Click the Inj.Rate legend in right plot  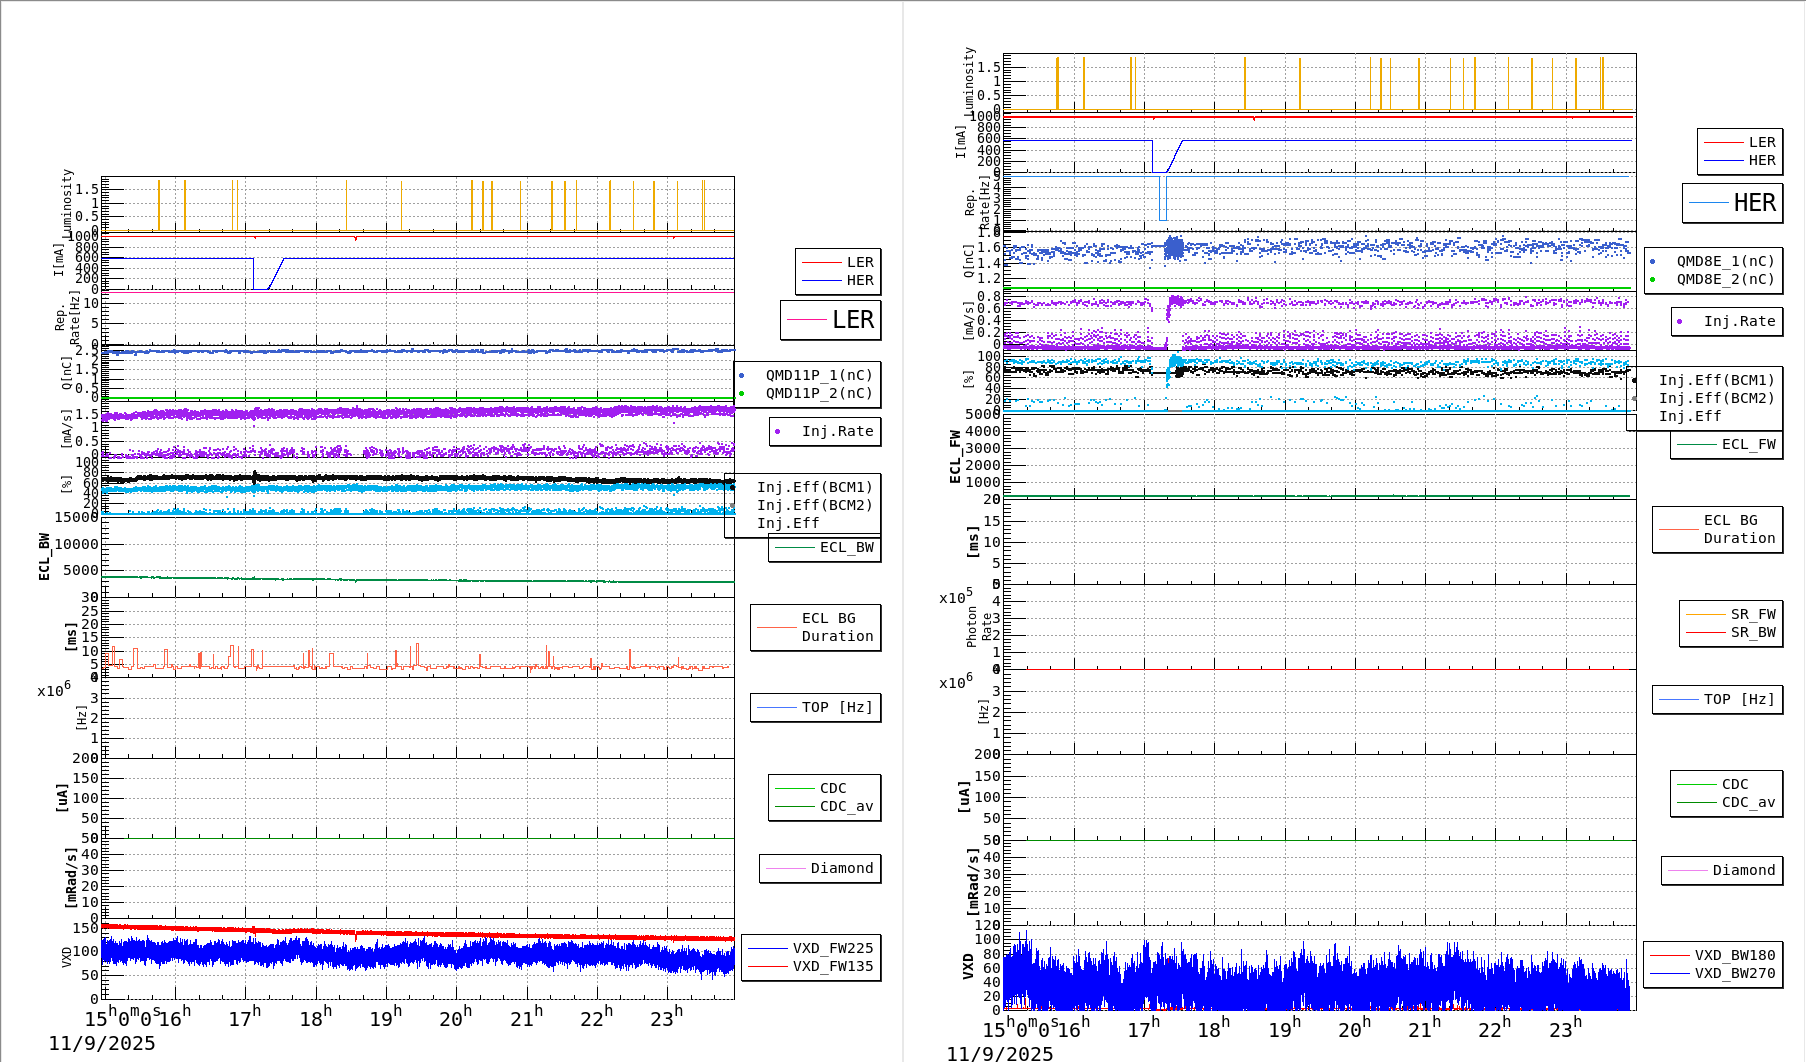(1739, 321)
